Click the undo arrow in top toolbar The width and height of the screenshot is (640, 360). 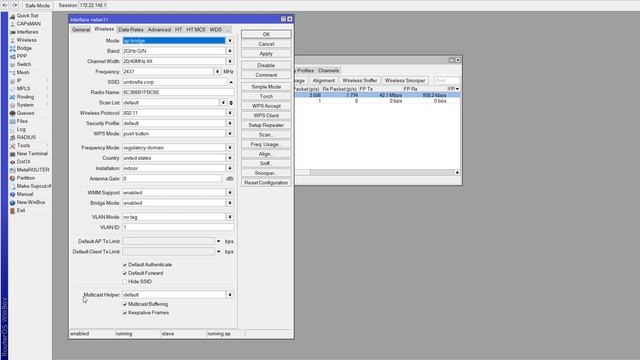coord(5,5)
